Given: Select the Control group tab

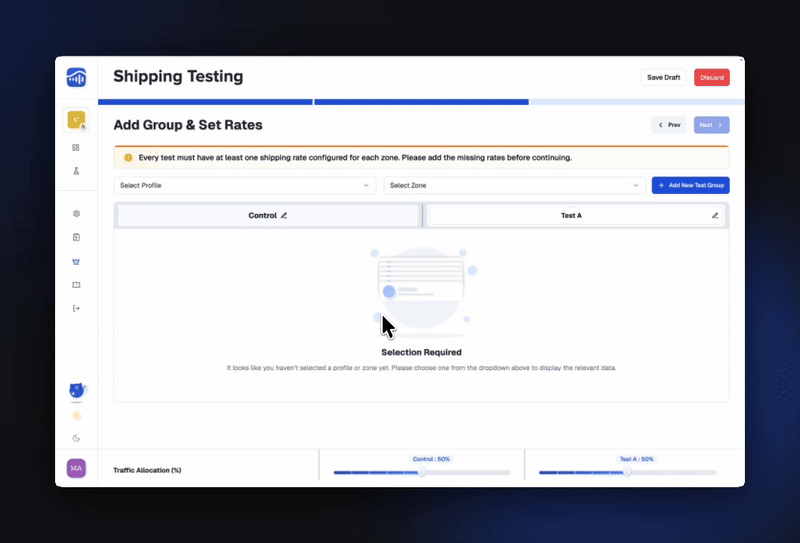Looking at the screenshot, I should (x=268, y=215).
